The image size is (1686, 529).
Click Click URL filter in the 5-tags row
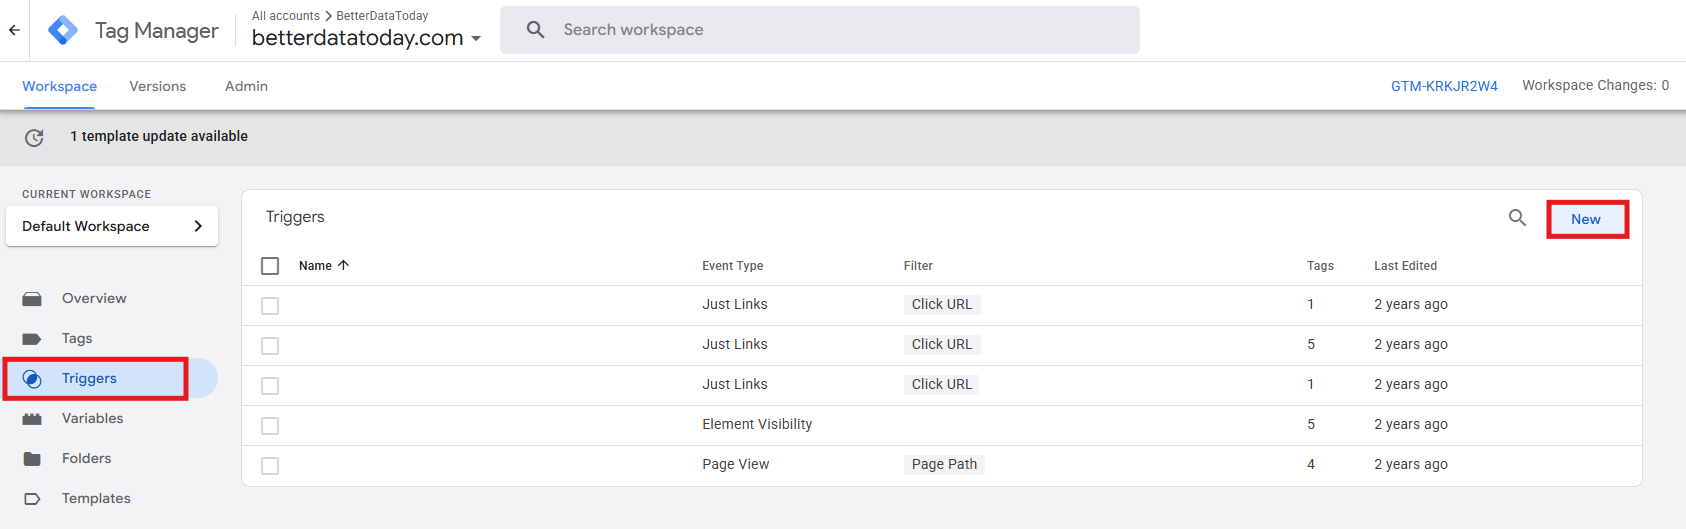pos(942,344)
